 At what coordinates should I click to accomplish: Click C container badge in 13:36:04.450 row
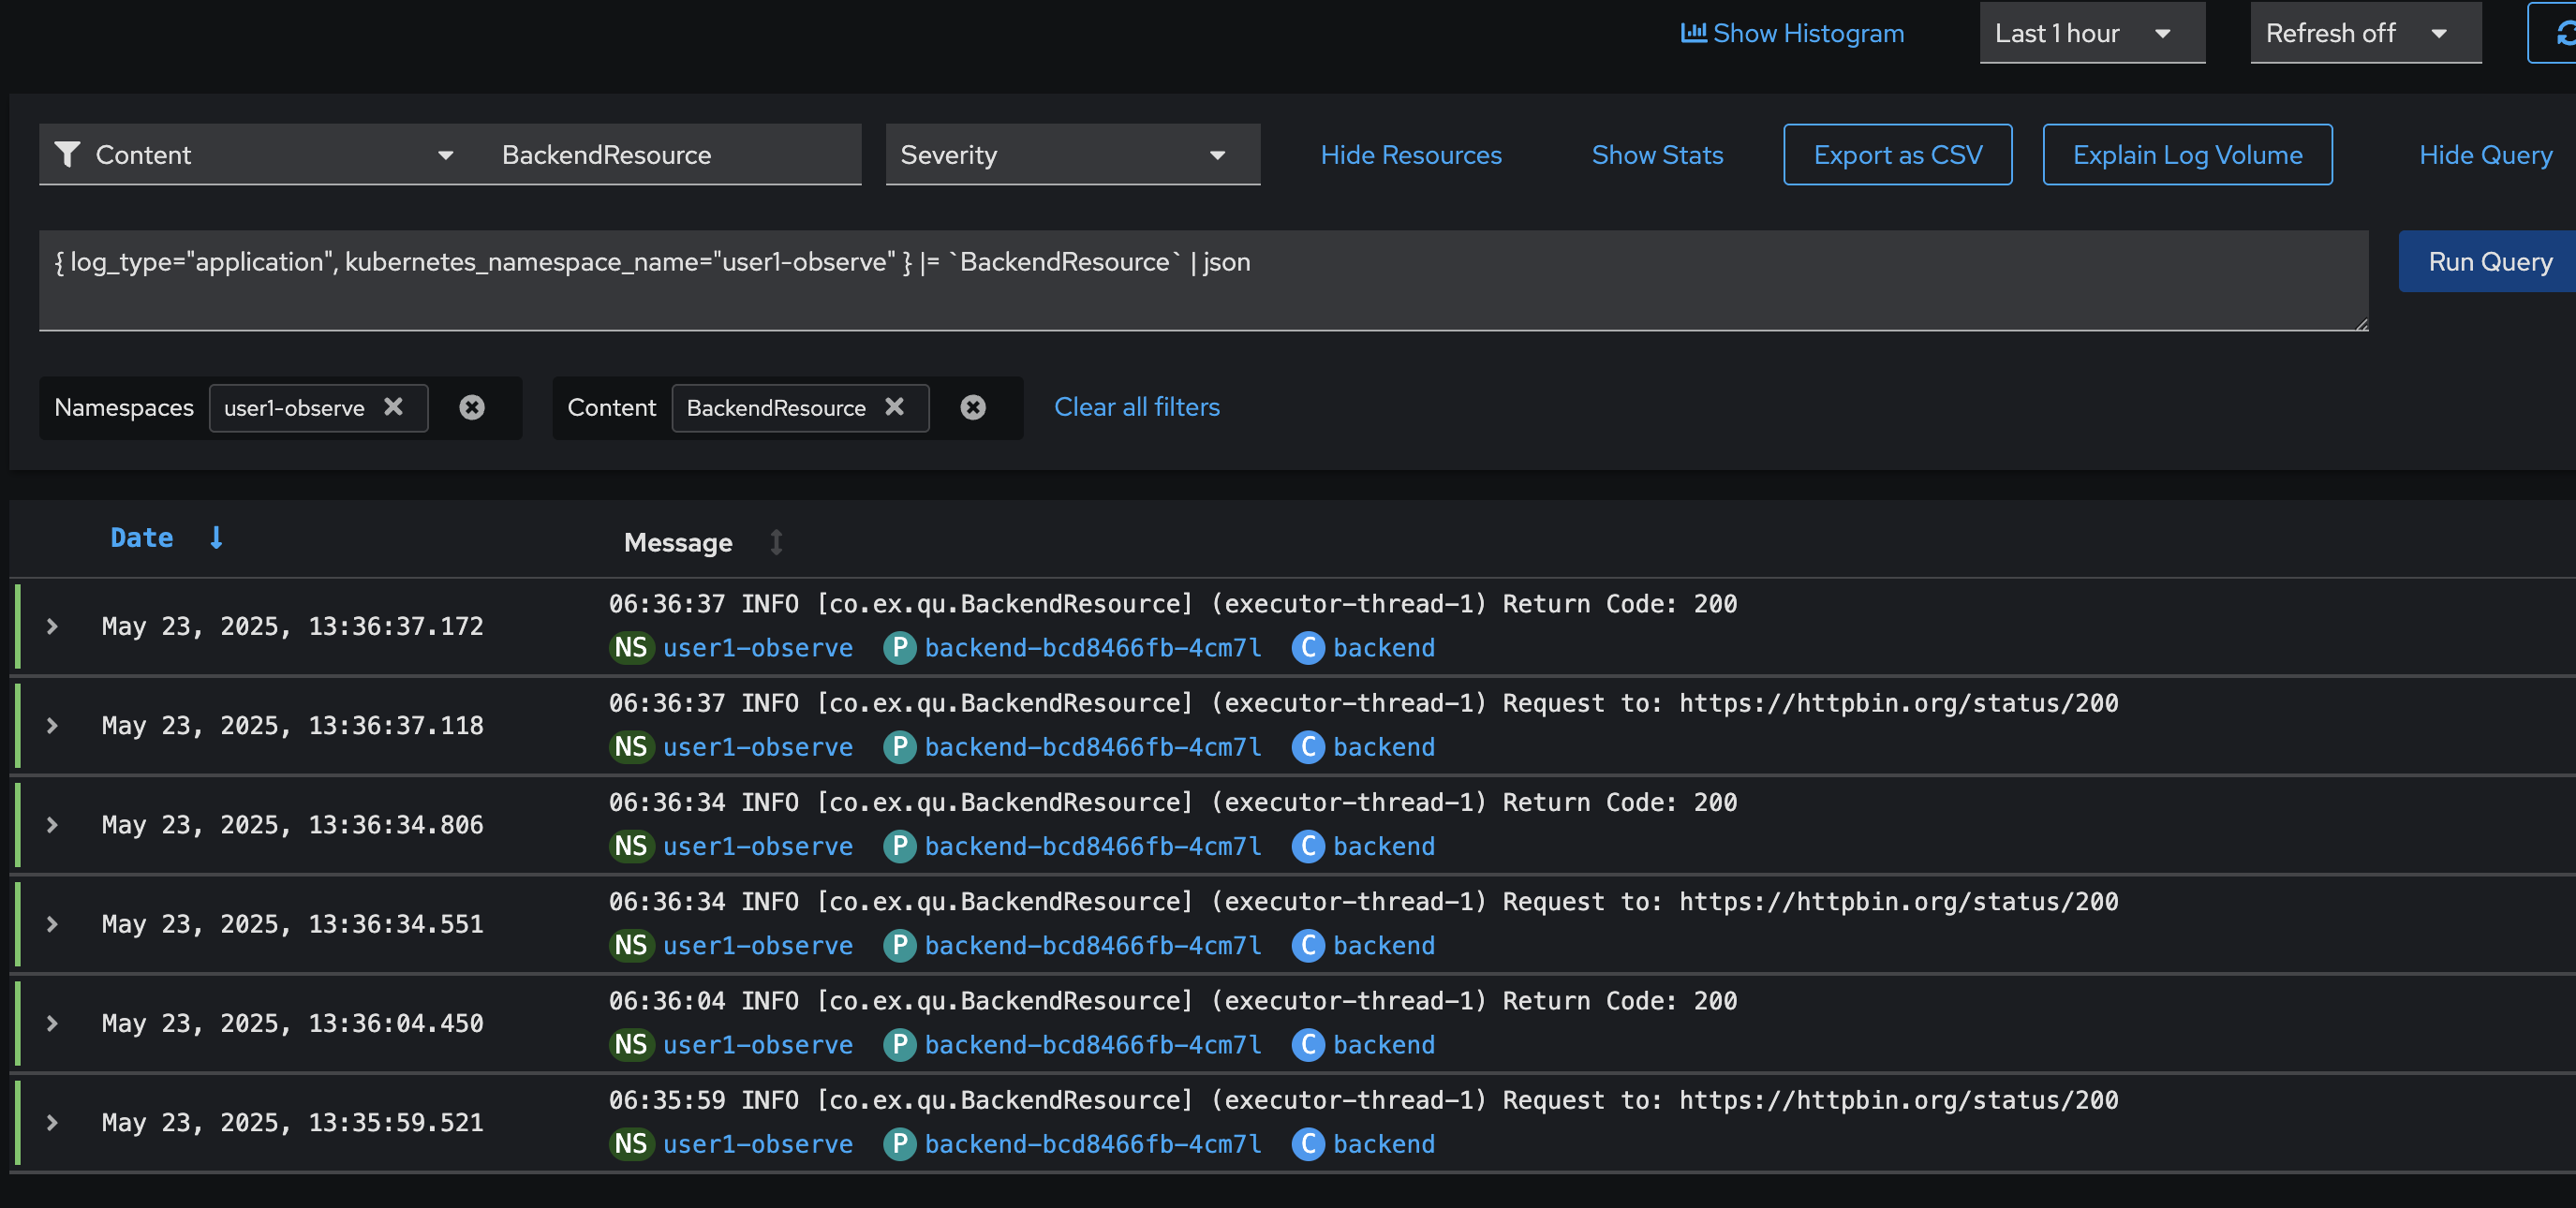[1308, 1044]
